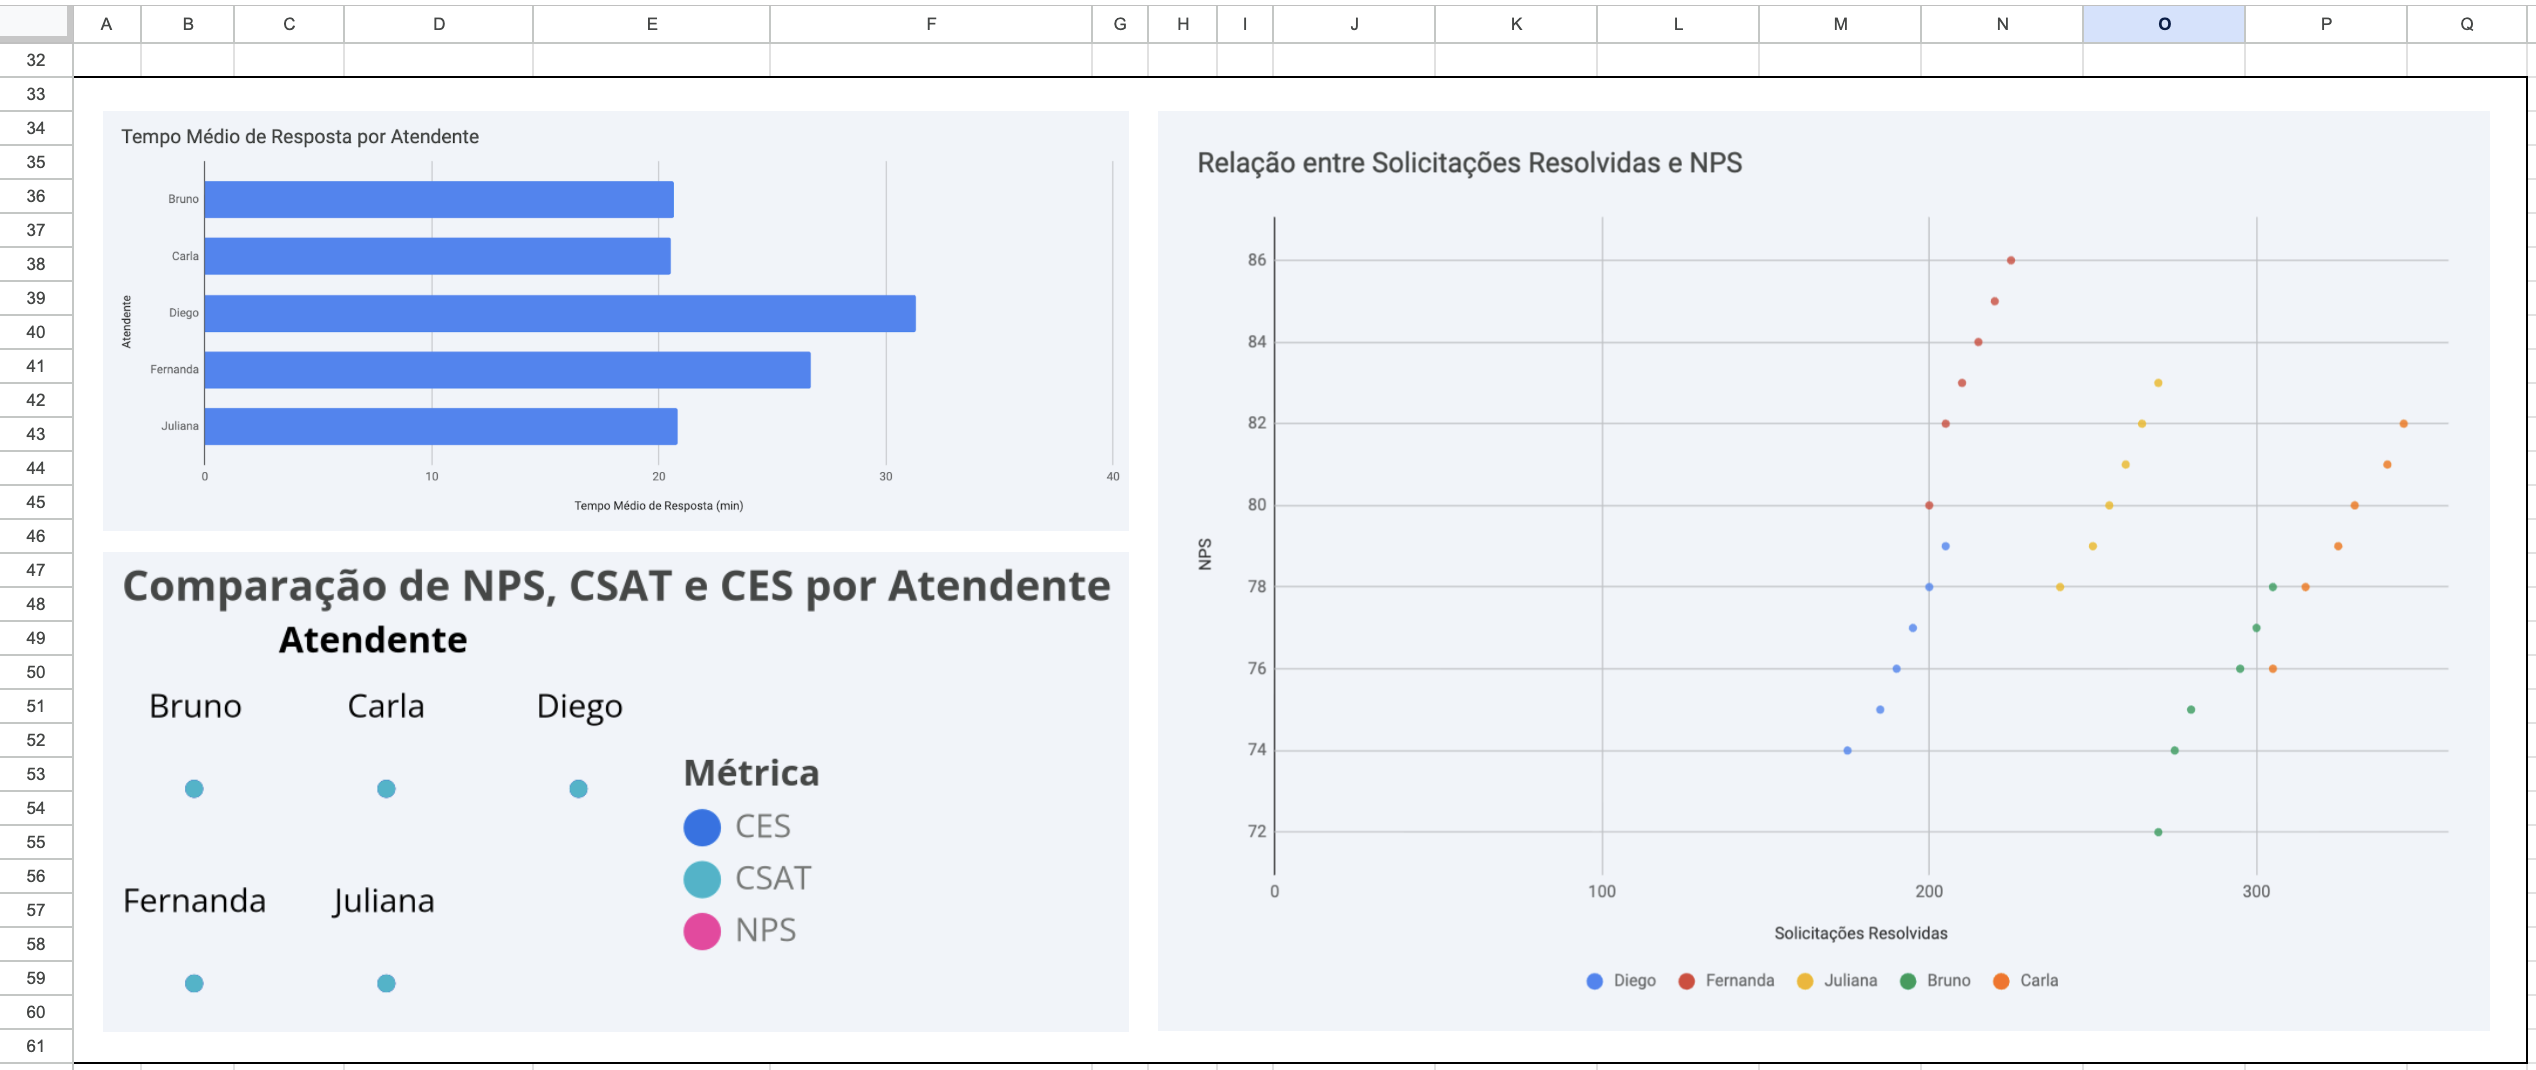
Task: Select row 53 header
Action: pos(36,774)
